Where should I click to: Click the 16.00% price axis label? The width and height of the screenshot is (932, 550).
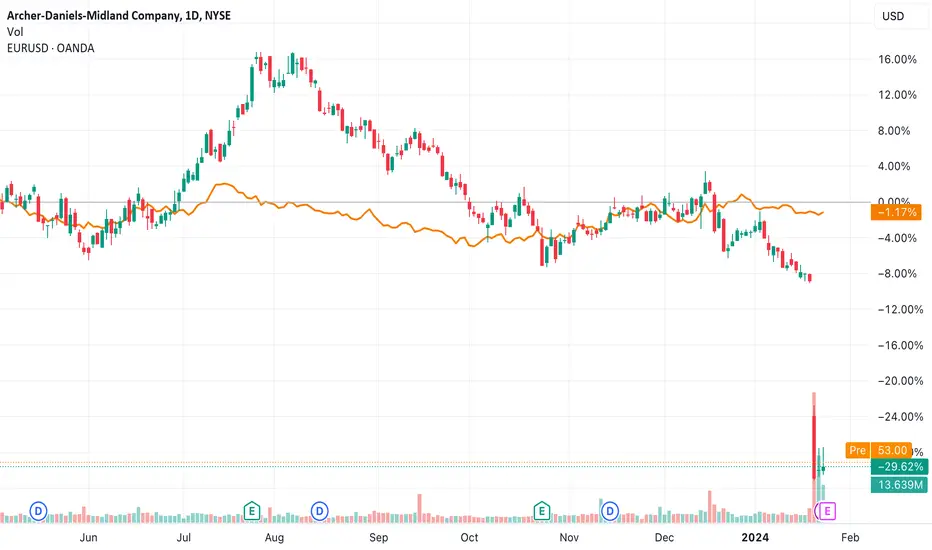point(897,59)
